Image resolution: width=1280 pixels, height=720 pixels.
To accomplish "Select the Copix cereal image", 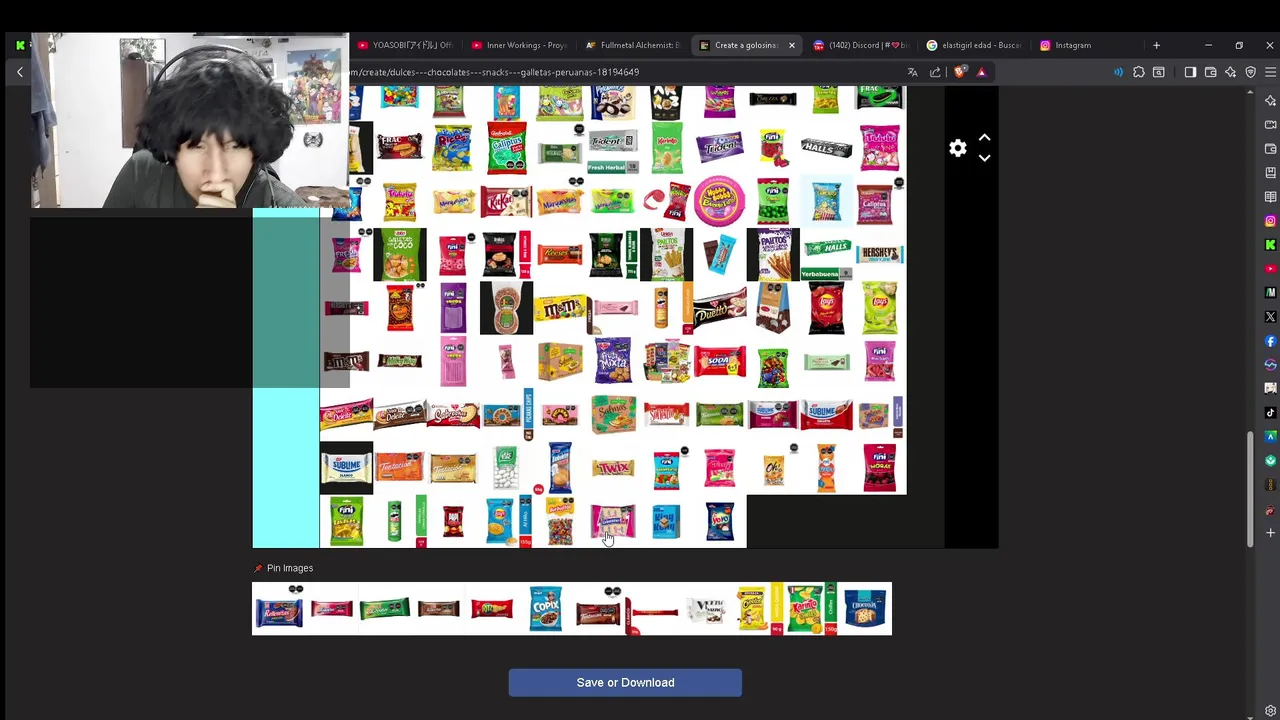I will click(545, 608).
